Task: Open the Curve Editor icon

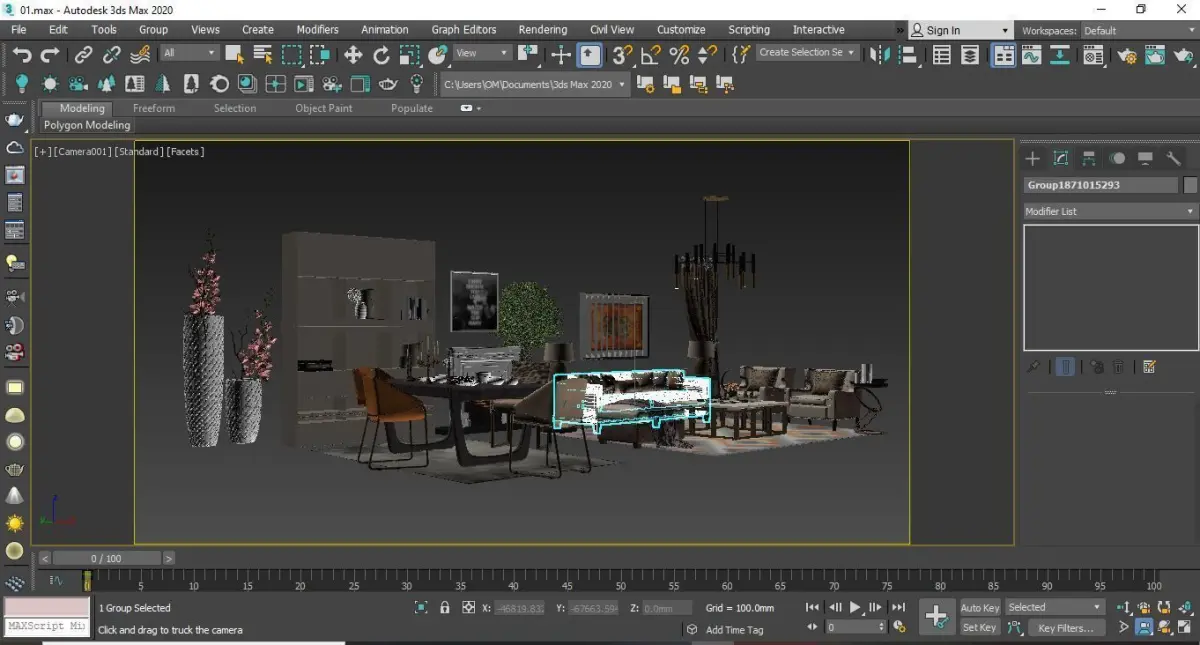Action: point(1031,55)
